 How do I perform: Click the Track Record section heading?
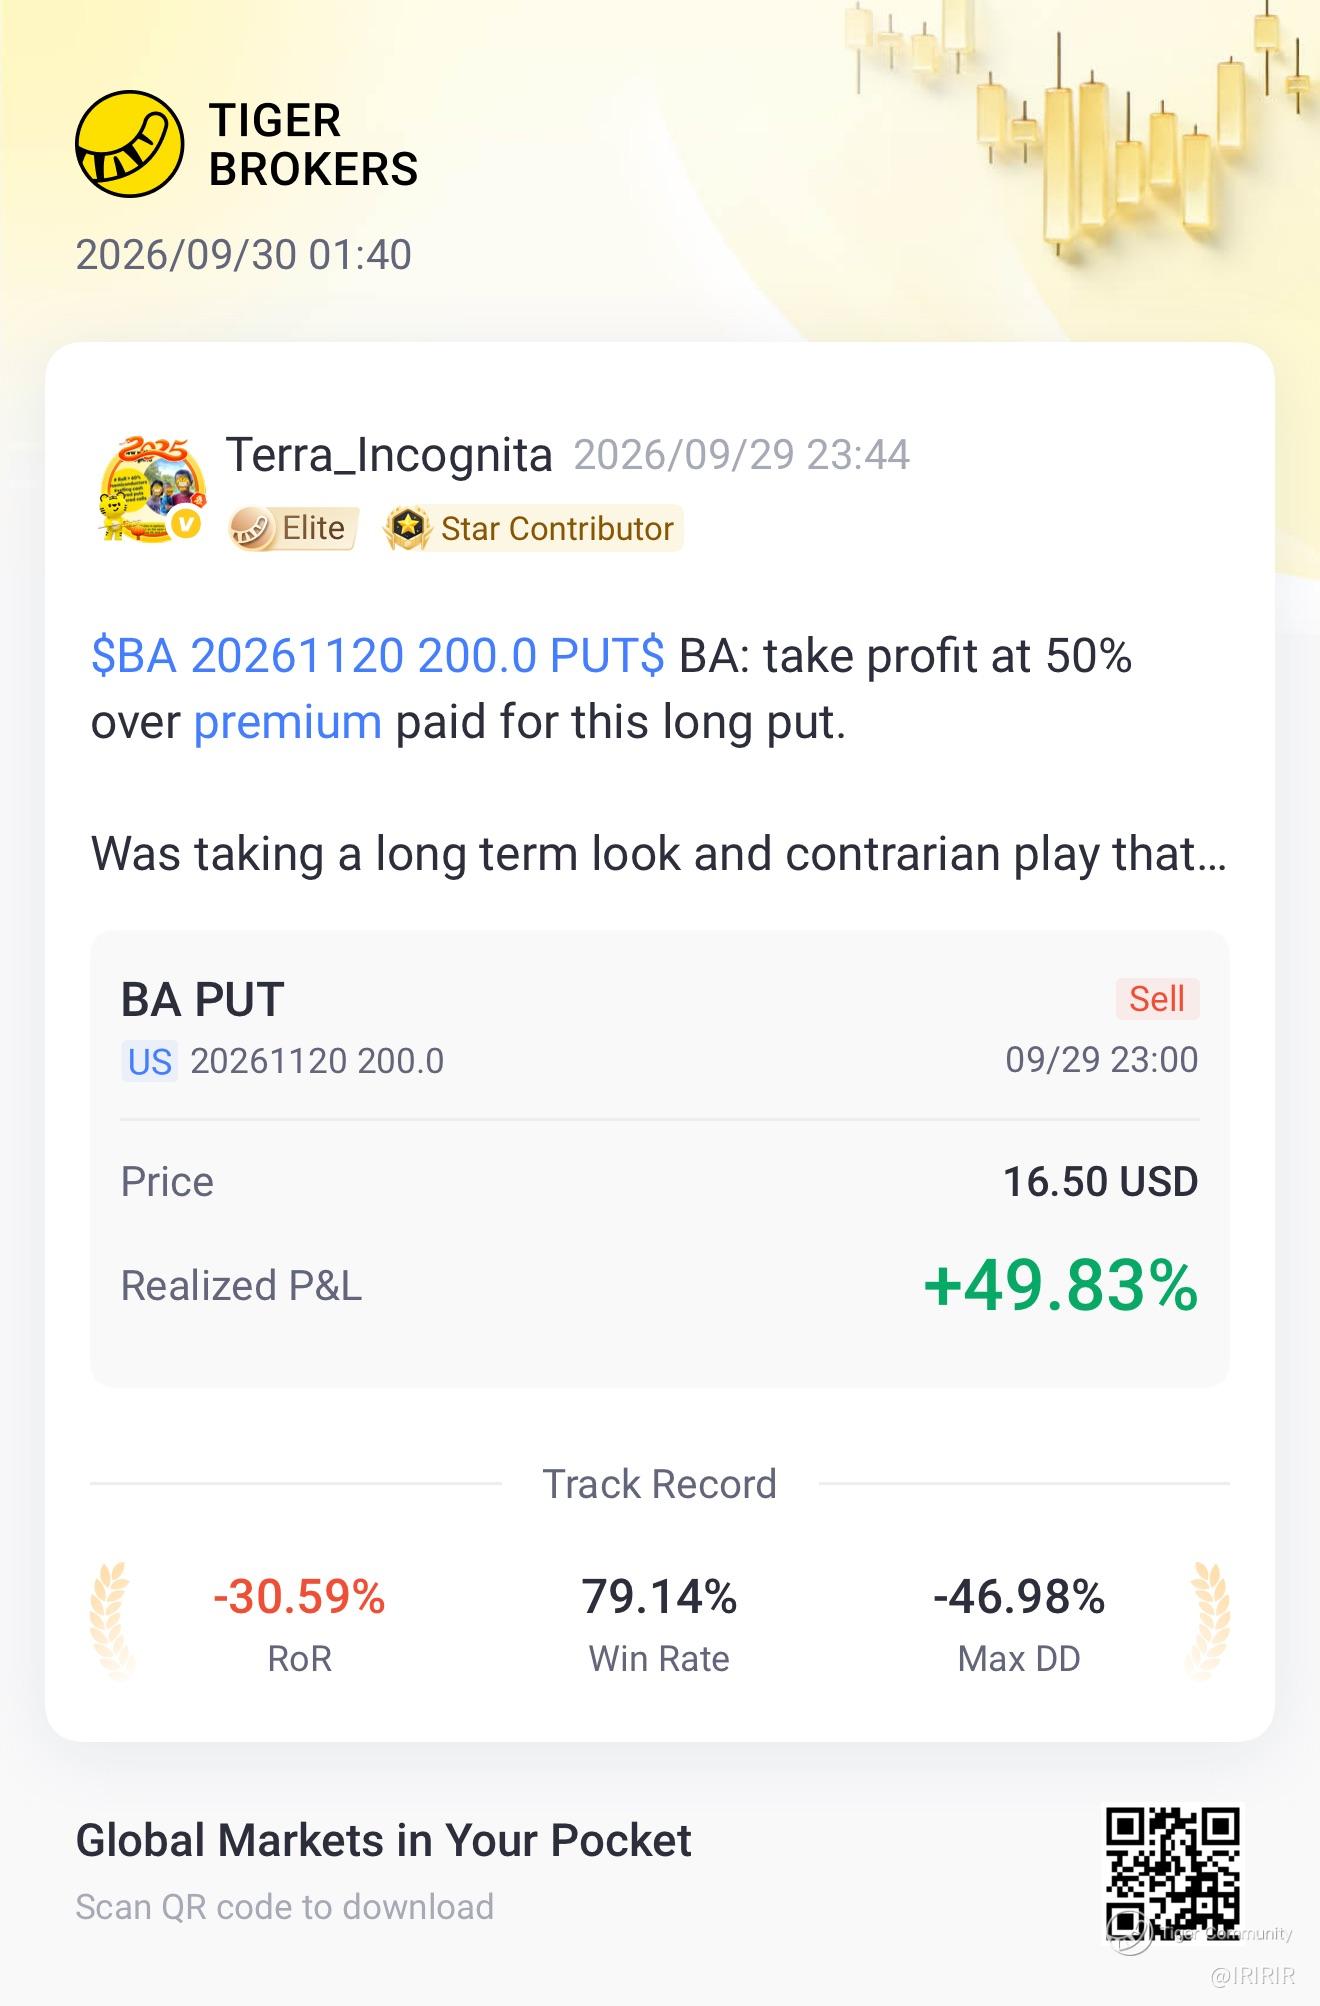659,1484
